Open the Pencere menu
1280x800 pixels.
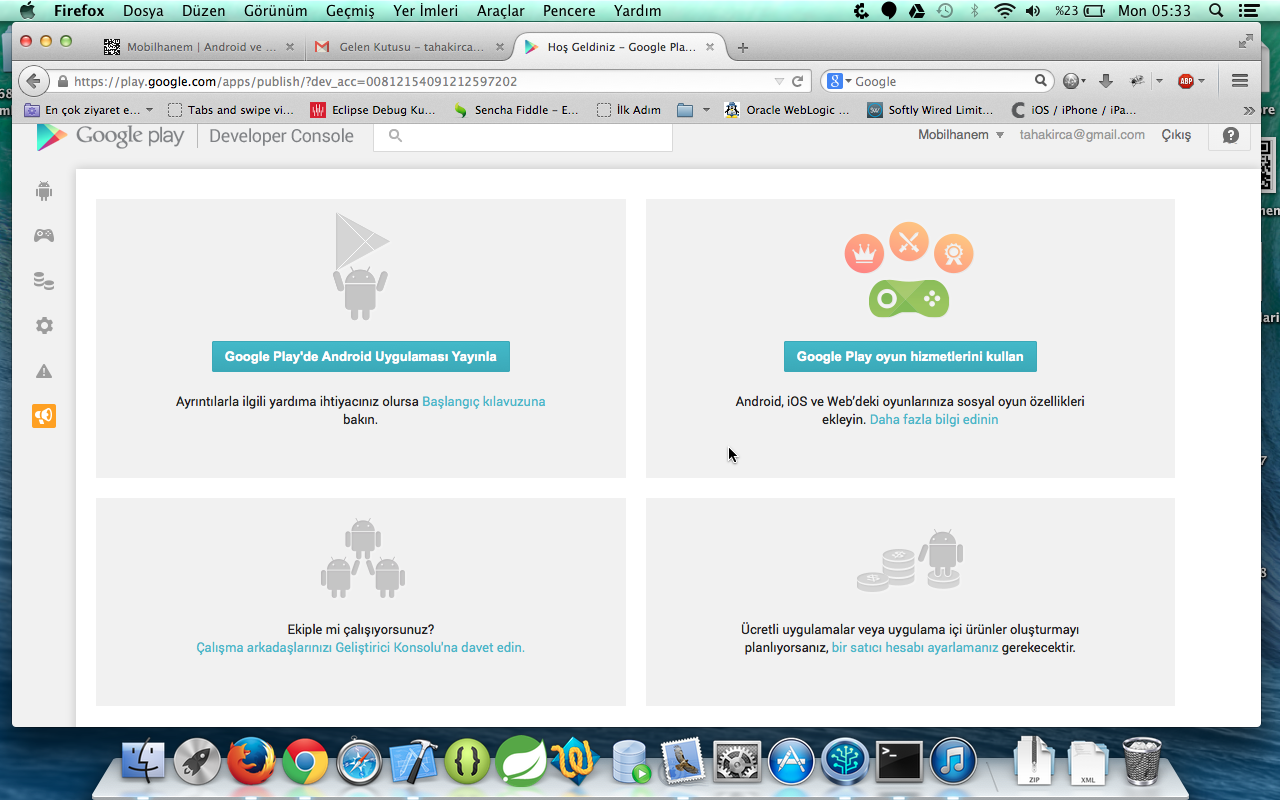coord(569,11)
